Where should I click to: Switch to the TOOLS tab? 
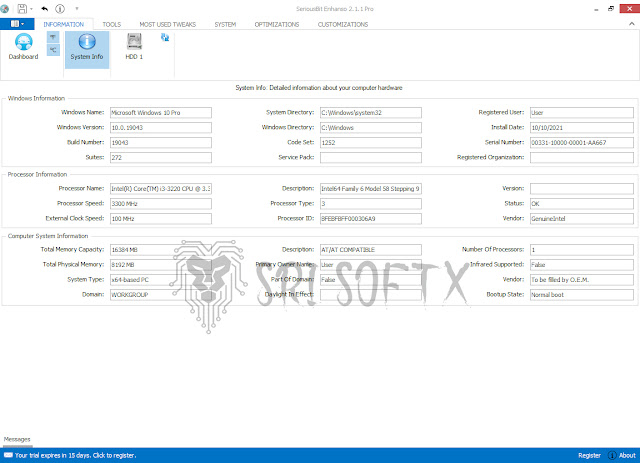tap(111, 24)
